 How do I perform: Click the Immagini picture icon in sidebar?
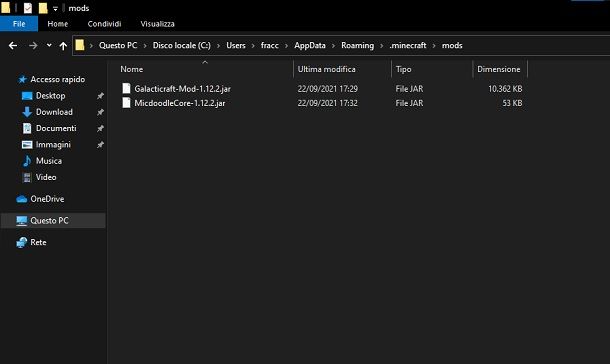[27, 145]
